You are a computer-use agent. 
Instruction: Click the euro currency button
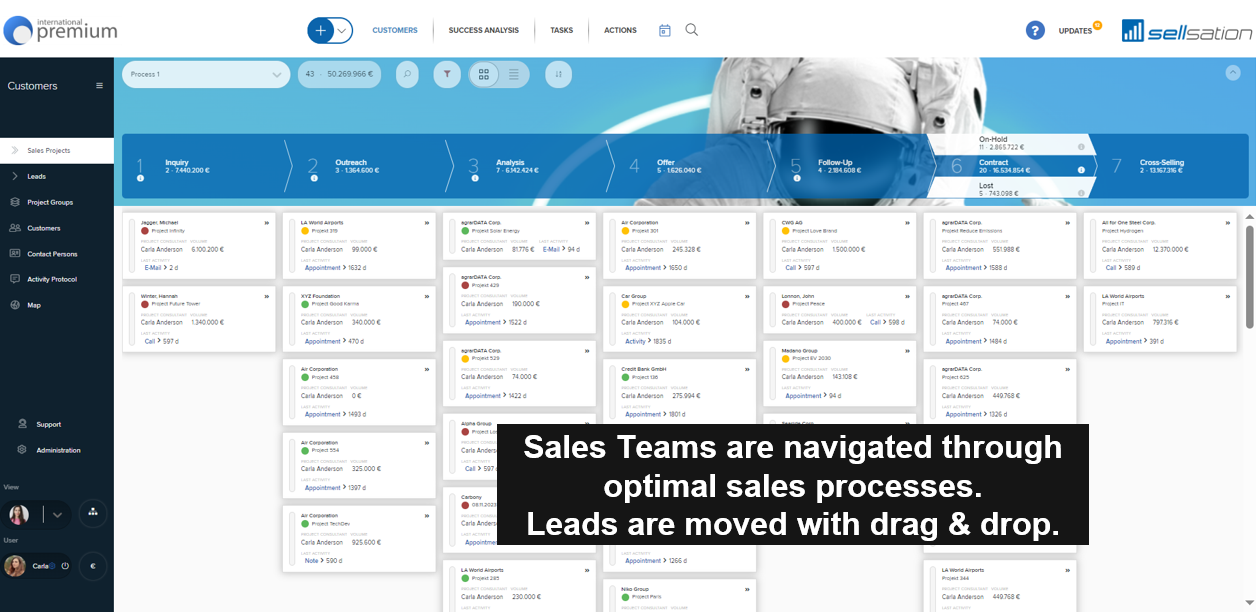[93, 566]
